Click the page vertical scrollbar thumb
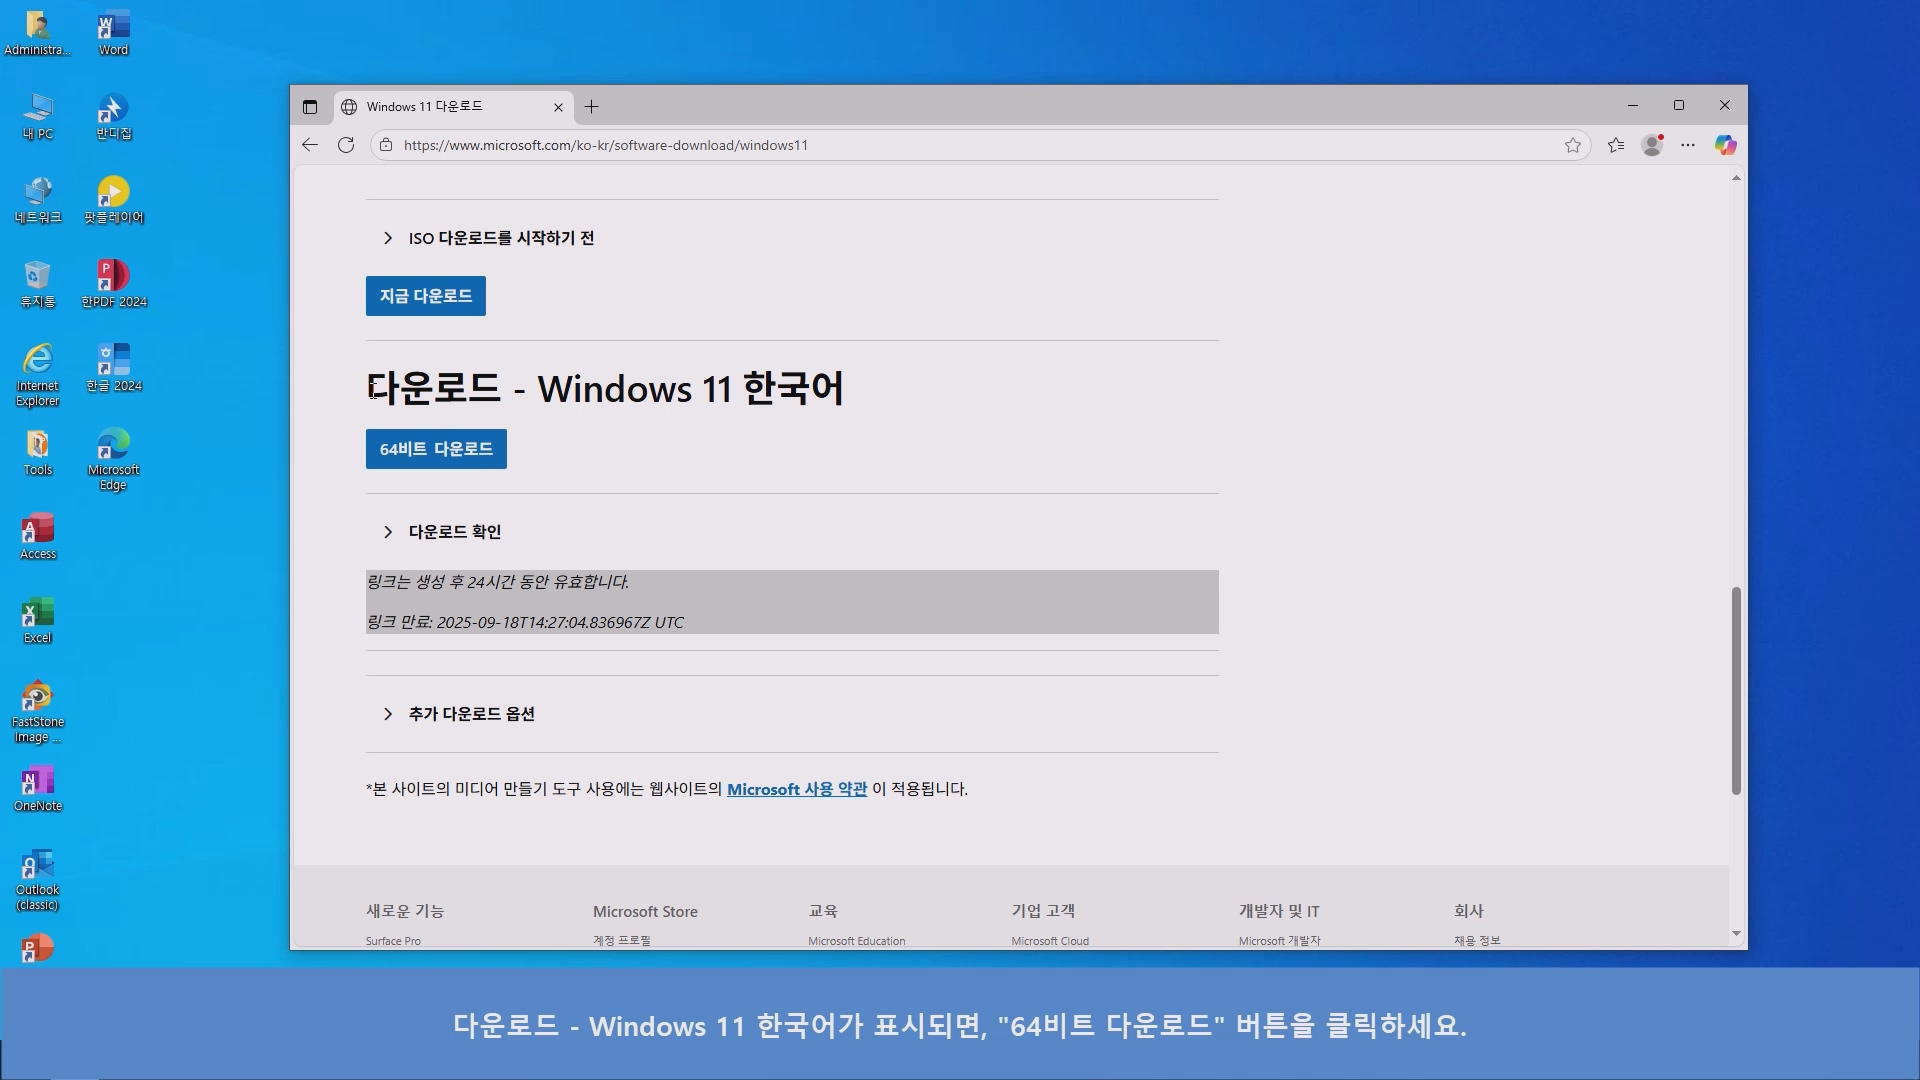The width and height of the screenshot is (1920, 1080). click(1736, 690)
